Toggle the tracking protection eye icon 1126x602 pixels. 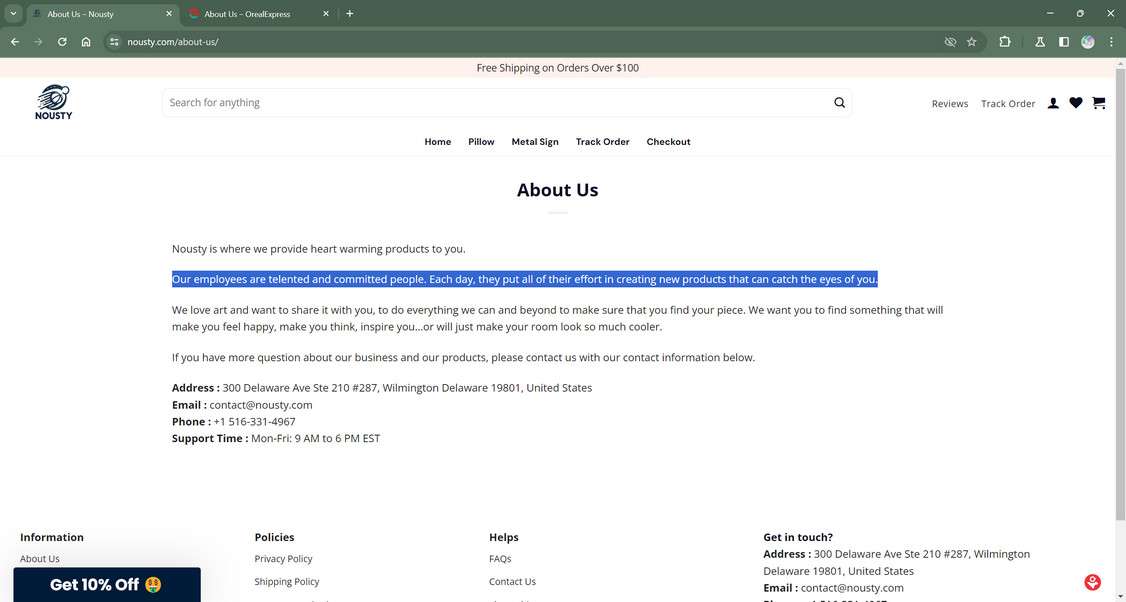pos(950,42)
